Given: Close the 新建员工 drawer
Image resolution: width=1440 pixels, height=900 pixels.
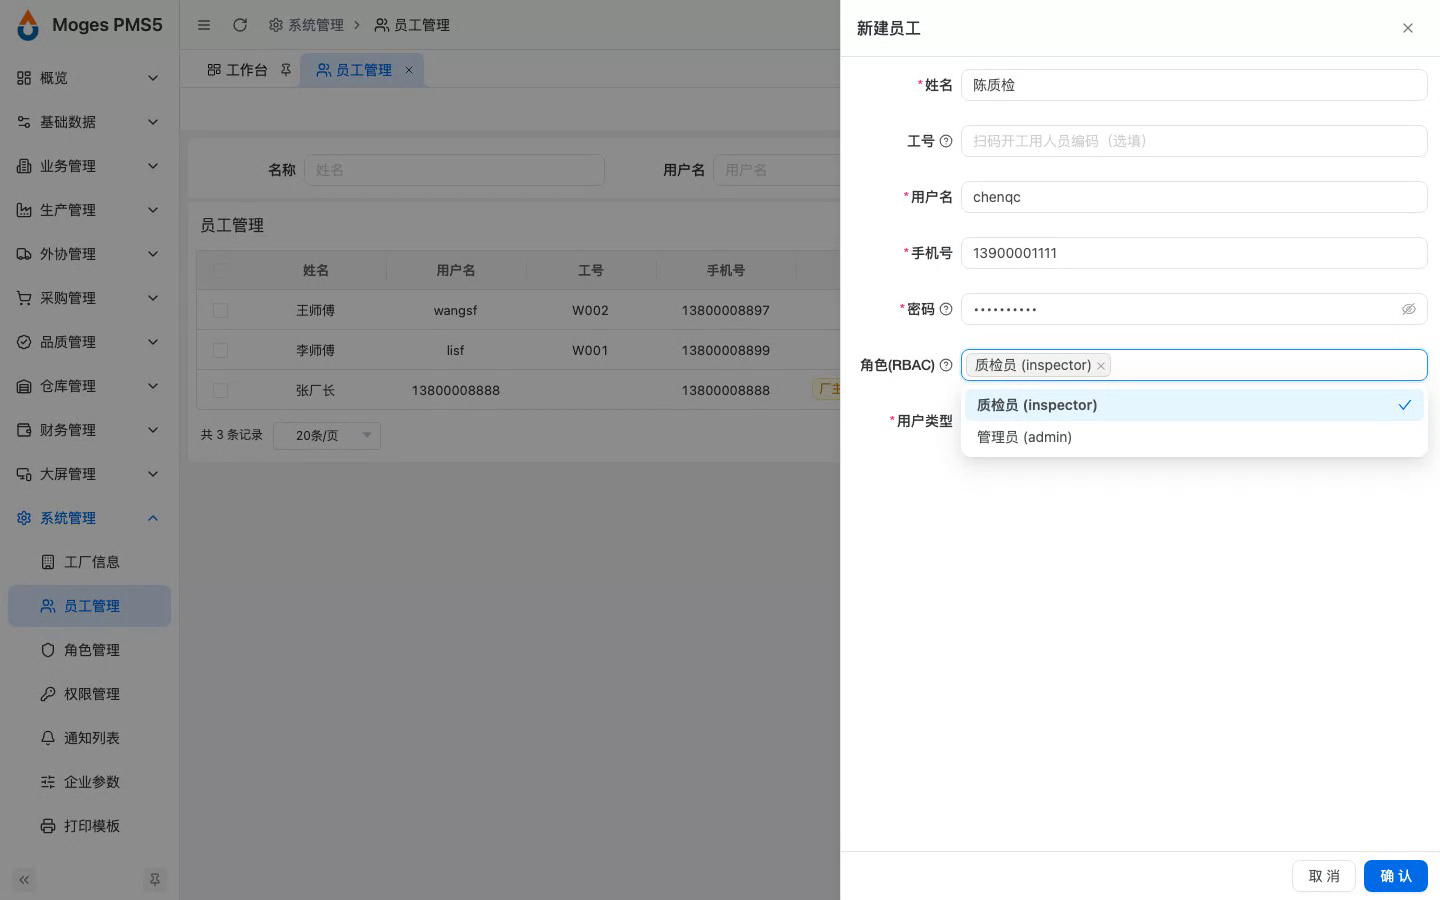Looking at the screenshot, I should click(1408, 28).
